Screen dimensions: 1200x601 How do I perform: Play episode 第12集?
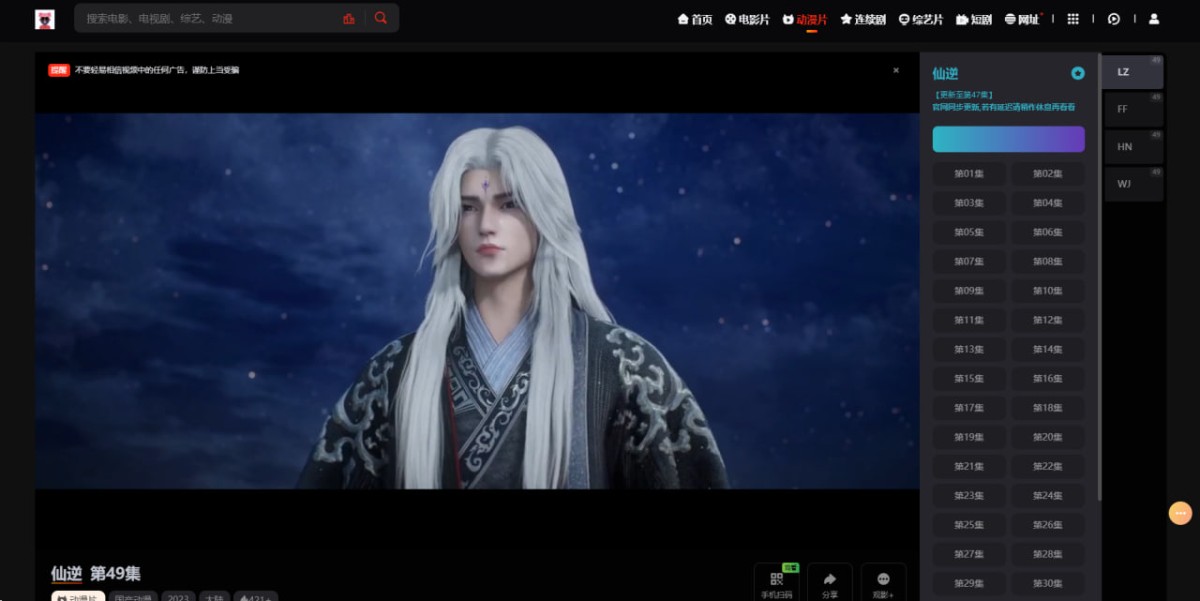tap(1047, 320)
